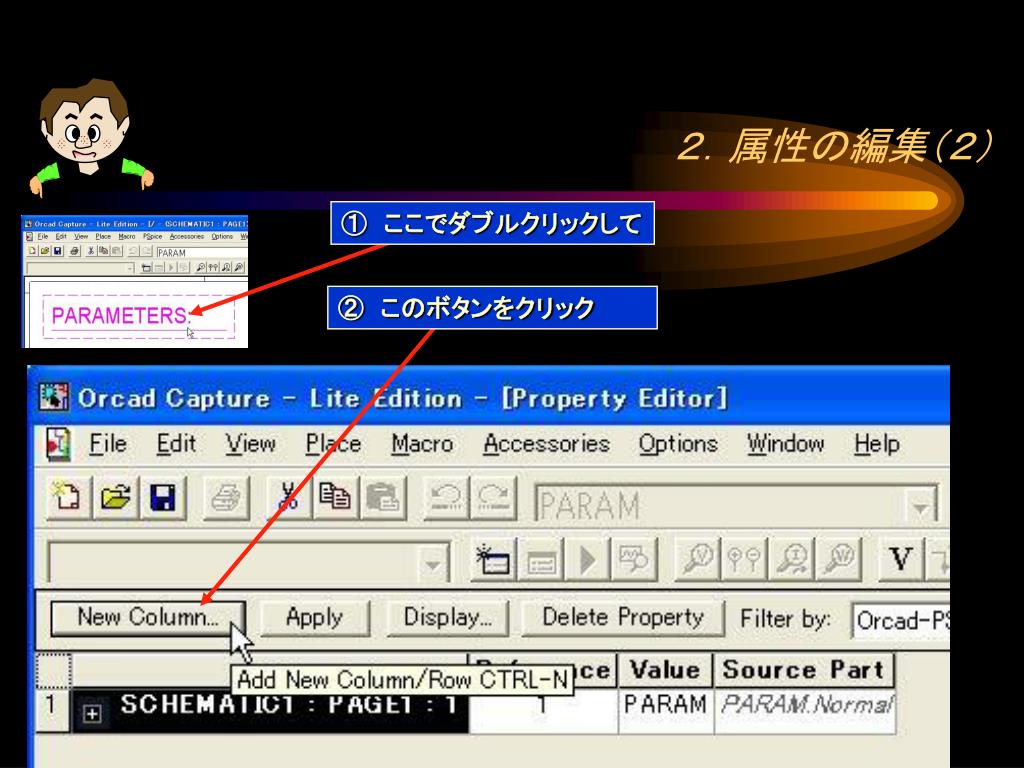Image resolution: width=1024 pixels, height=768 pixels.
Task: Click the View Simulation Results icon
Action: [633, 560]
